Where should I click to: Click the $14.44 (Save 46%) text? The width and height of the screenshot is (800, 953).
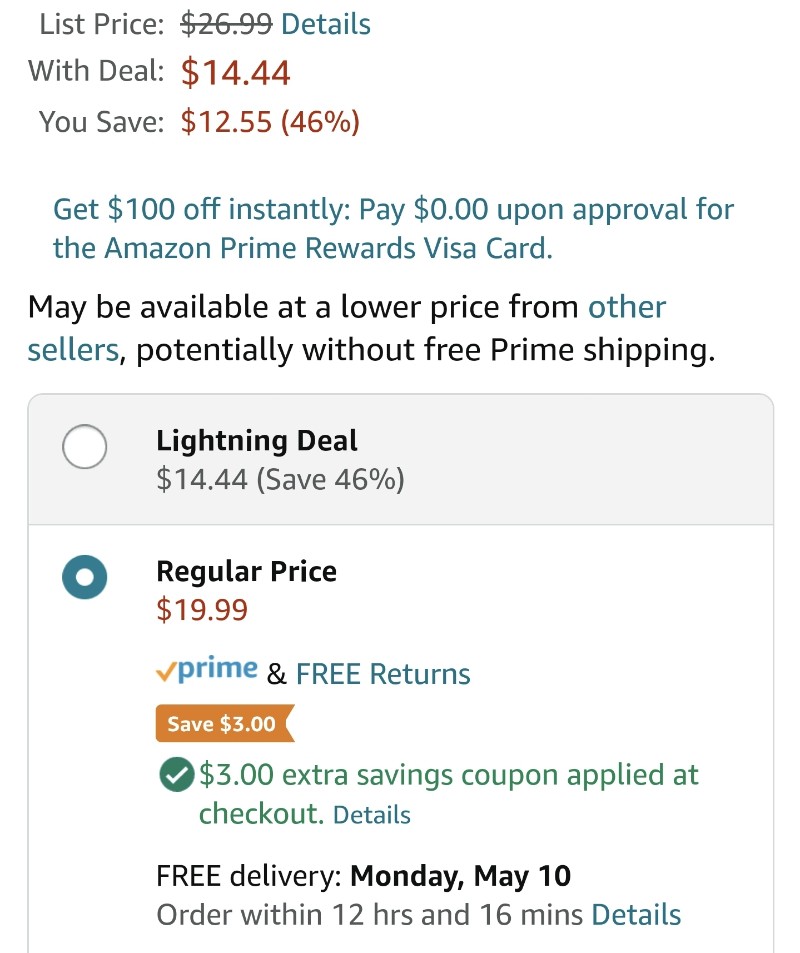[x=280, y=480]
